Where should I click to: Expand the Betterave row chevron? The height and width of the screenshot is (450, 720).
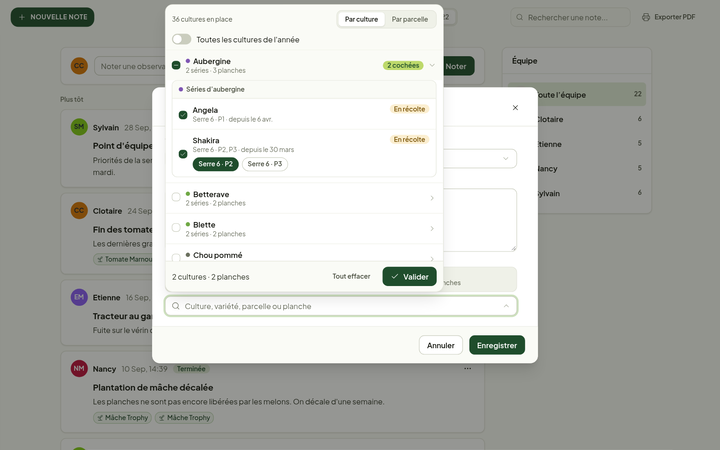(x=432, y=198)
